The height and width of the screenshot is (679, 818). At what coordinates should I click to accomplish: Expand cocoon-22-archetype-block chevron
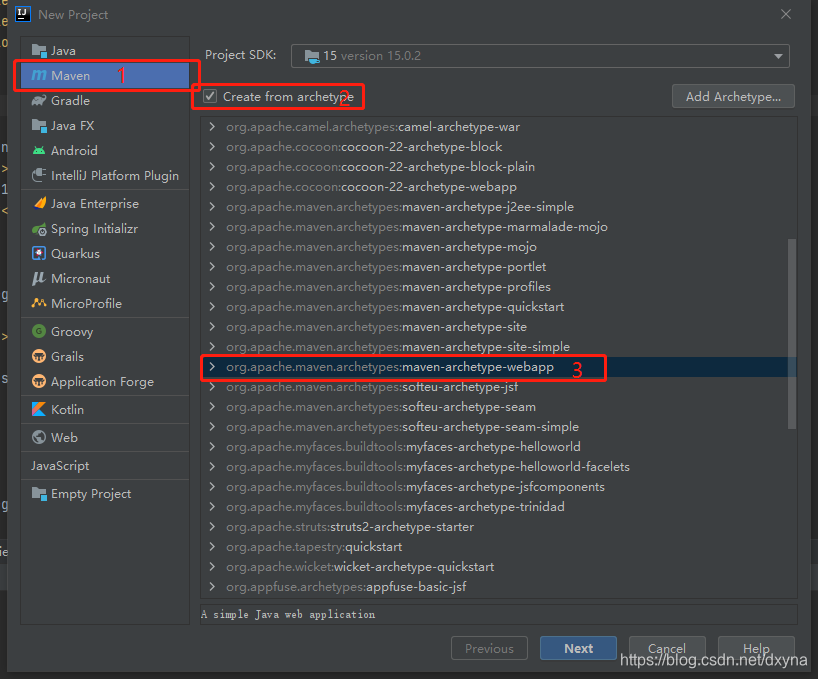click(212, 147)
